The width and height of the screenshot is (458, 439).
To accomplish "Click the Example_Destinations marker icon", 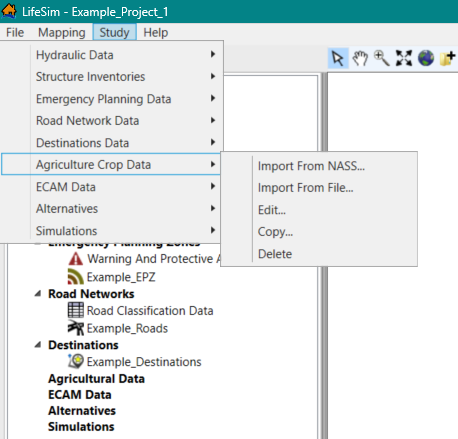I will pyautogui.click(x=76, y=361).
